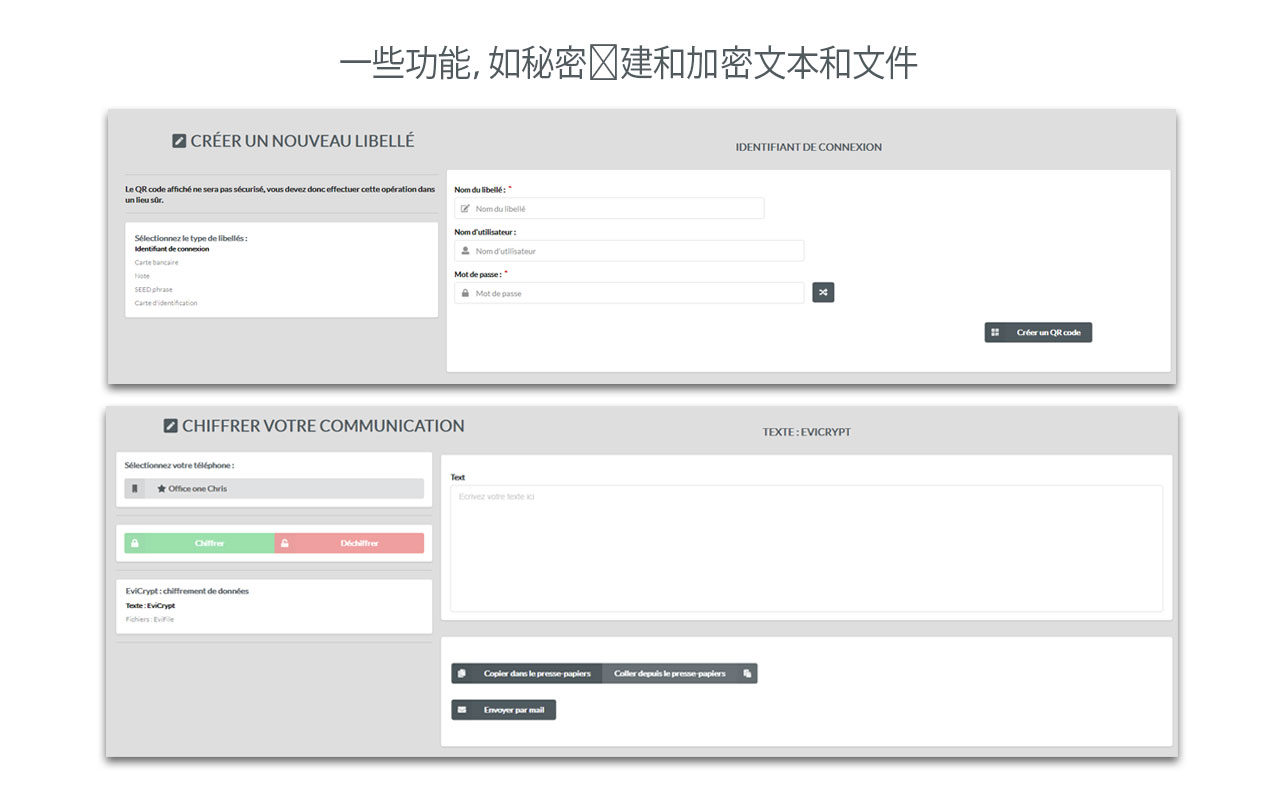This screenshot has width=1280, height=800.
Task: Click the green lock icon on the Chiffrer button
Action: pyautogui.click(x=135, y=543)
